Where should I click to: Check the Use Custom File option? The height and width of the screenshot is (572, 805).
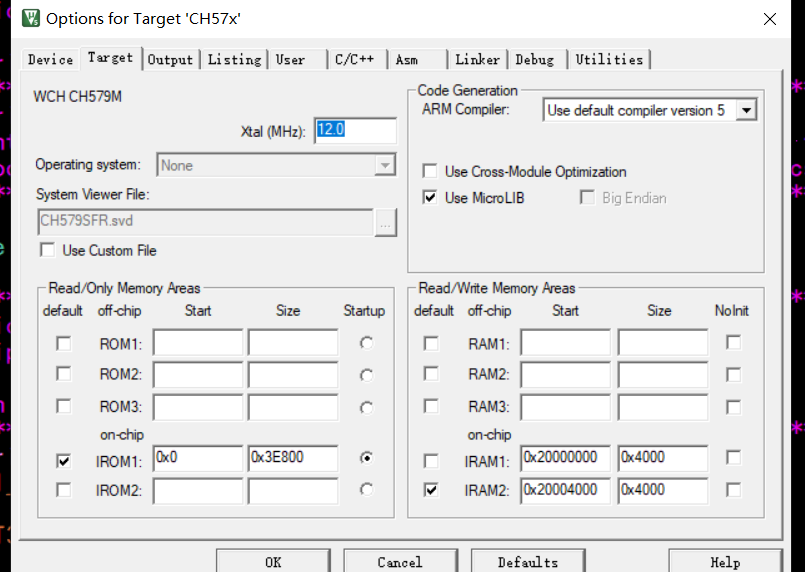(x=47, y=250)
